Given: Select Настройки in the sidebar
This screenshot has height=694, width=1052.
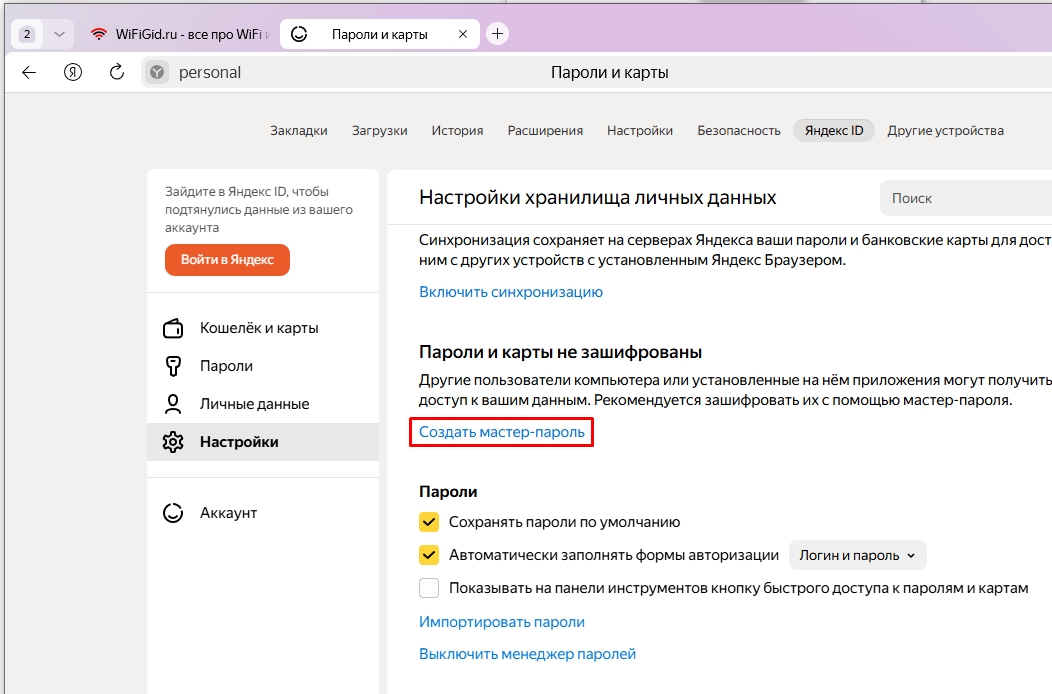Looking at the screenshot, I should pyautogui.click(x=263, y=442).
